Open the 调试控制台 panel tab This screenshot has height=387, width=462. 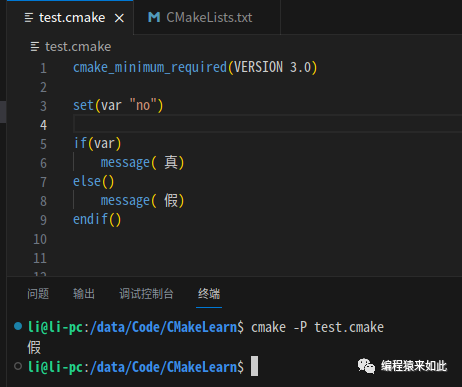(146, 294)
